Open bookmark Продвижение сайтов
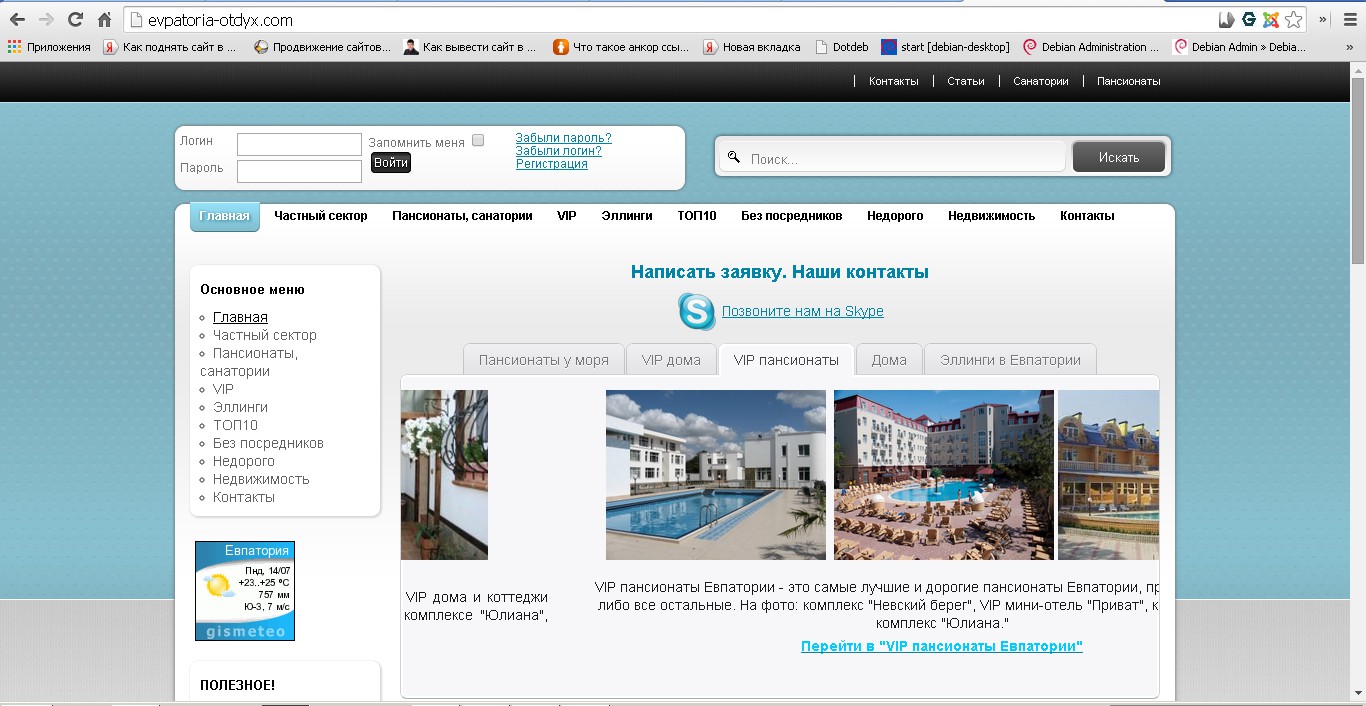Screen dimensions: 1366x706 click(x=322, y=47)
